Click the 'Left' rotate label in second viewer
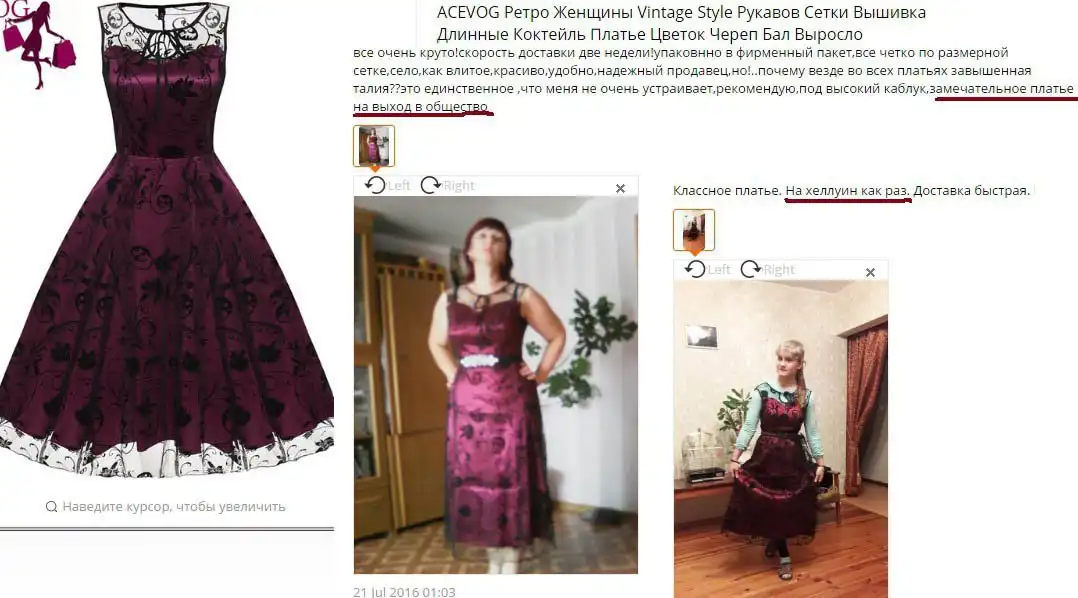 point(719,269)
